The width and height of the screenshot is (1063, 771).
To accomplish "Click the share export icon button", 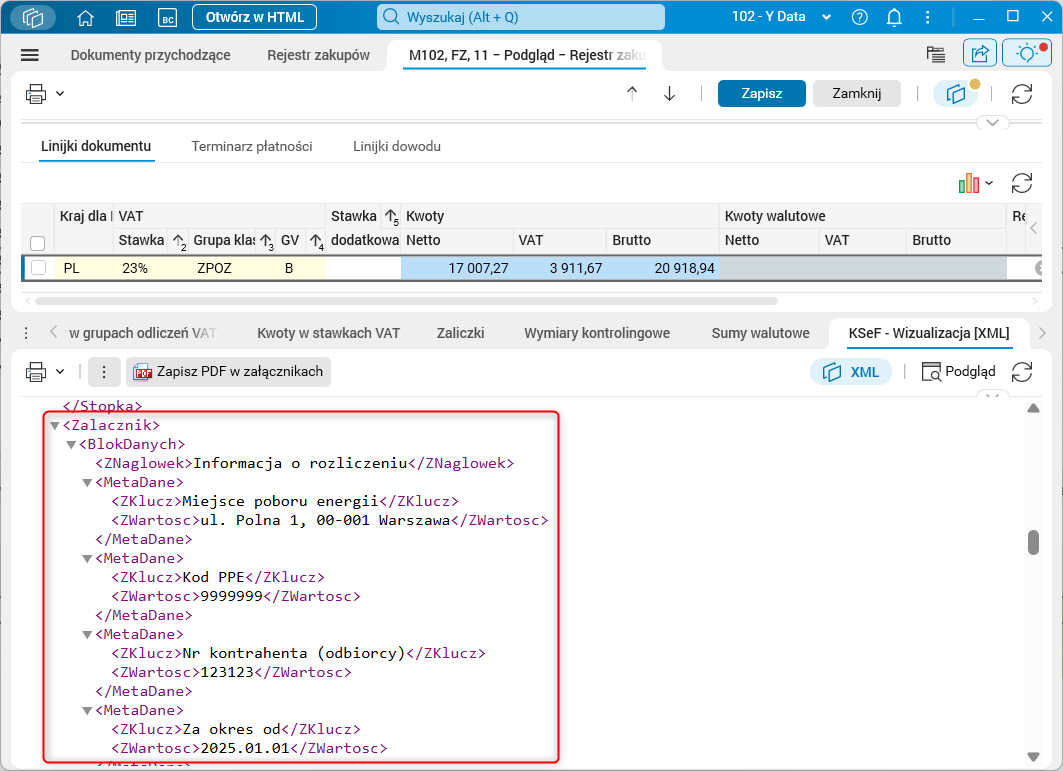I will pyautogui.click(x=980, y=54).
